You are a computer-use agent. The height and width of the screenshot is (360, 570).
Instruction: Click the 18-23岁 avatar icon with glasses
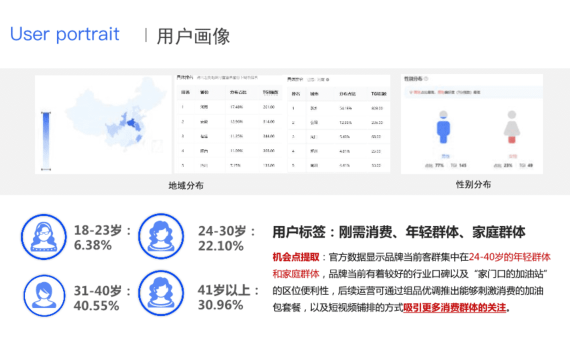tap(44, 237)
